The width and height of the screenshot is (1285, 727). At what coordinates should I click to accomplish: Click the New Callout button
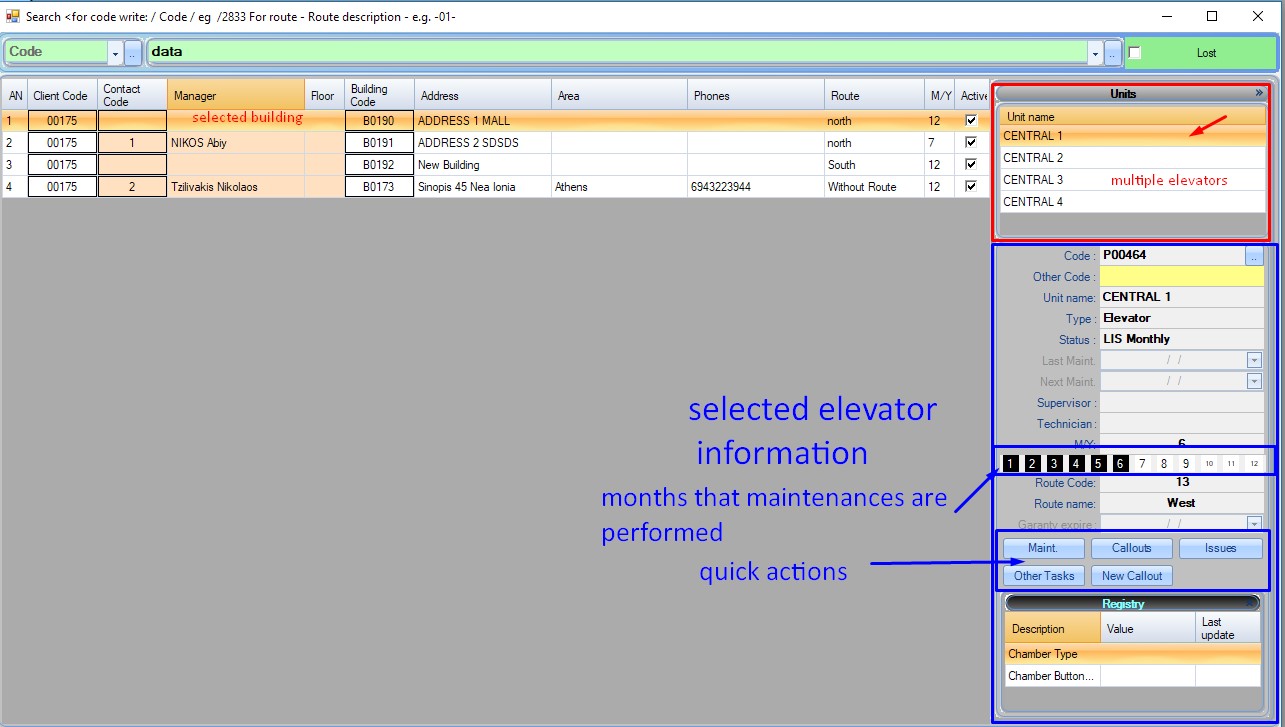coord(1131,576)
